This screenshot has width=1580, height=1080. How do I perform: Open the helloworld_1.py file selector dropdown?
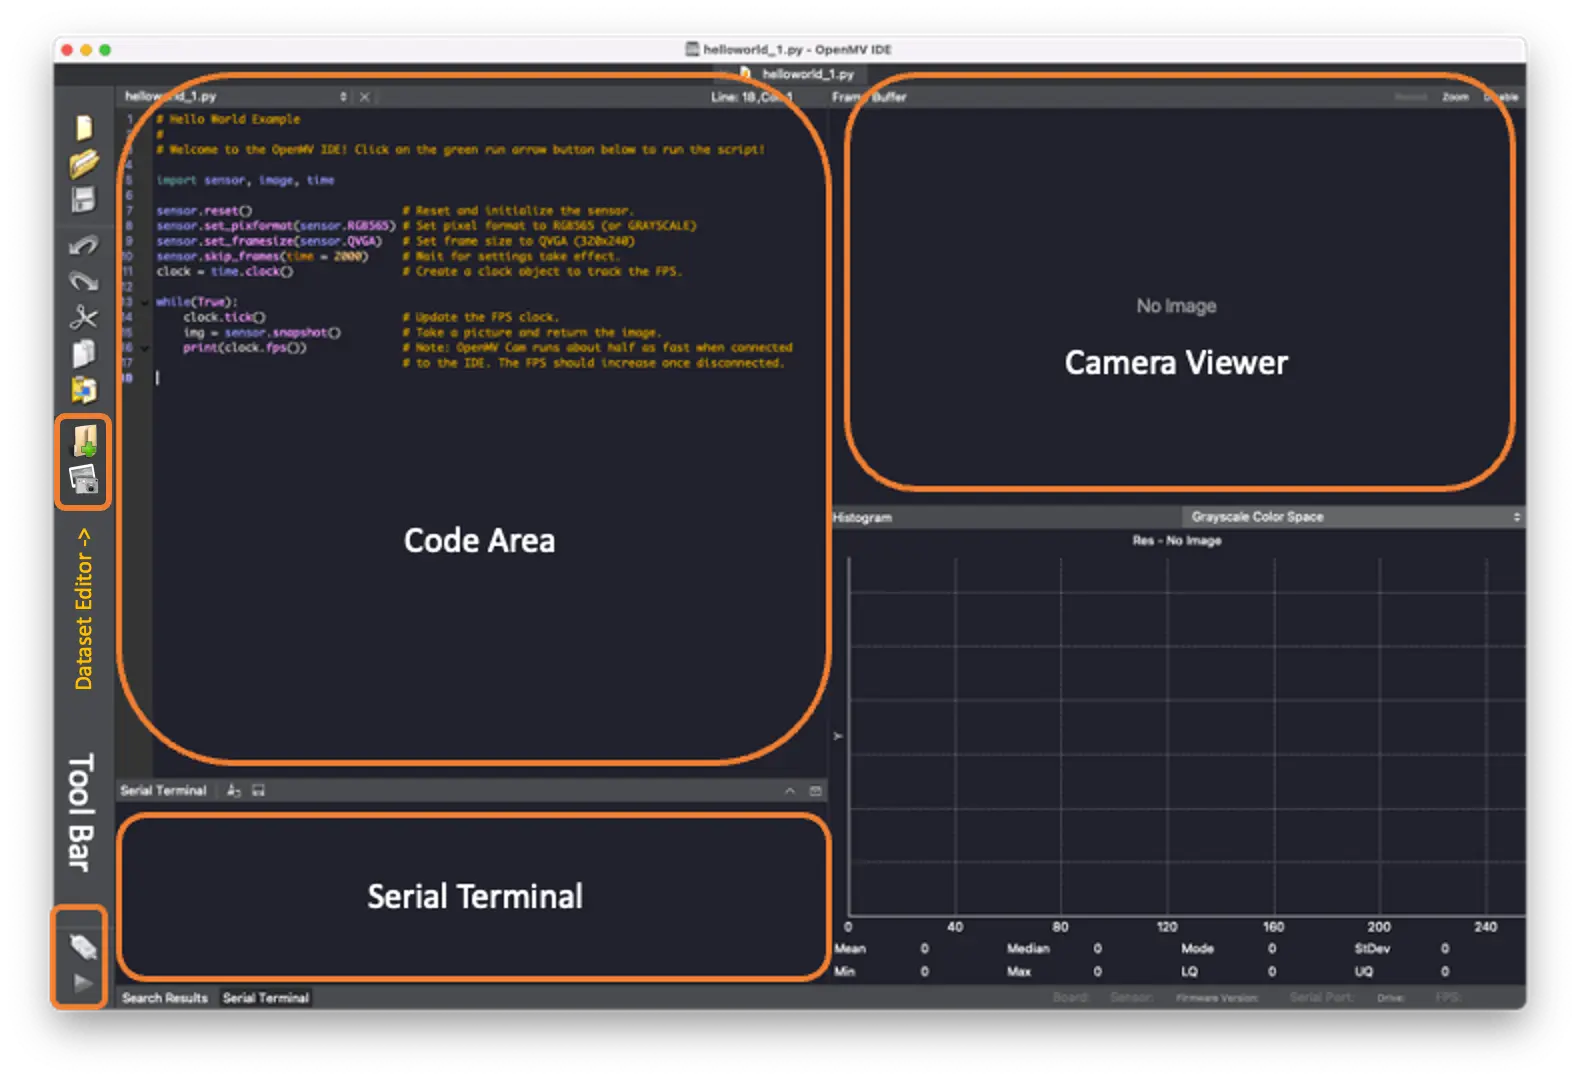click(x=343, y=97)
